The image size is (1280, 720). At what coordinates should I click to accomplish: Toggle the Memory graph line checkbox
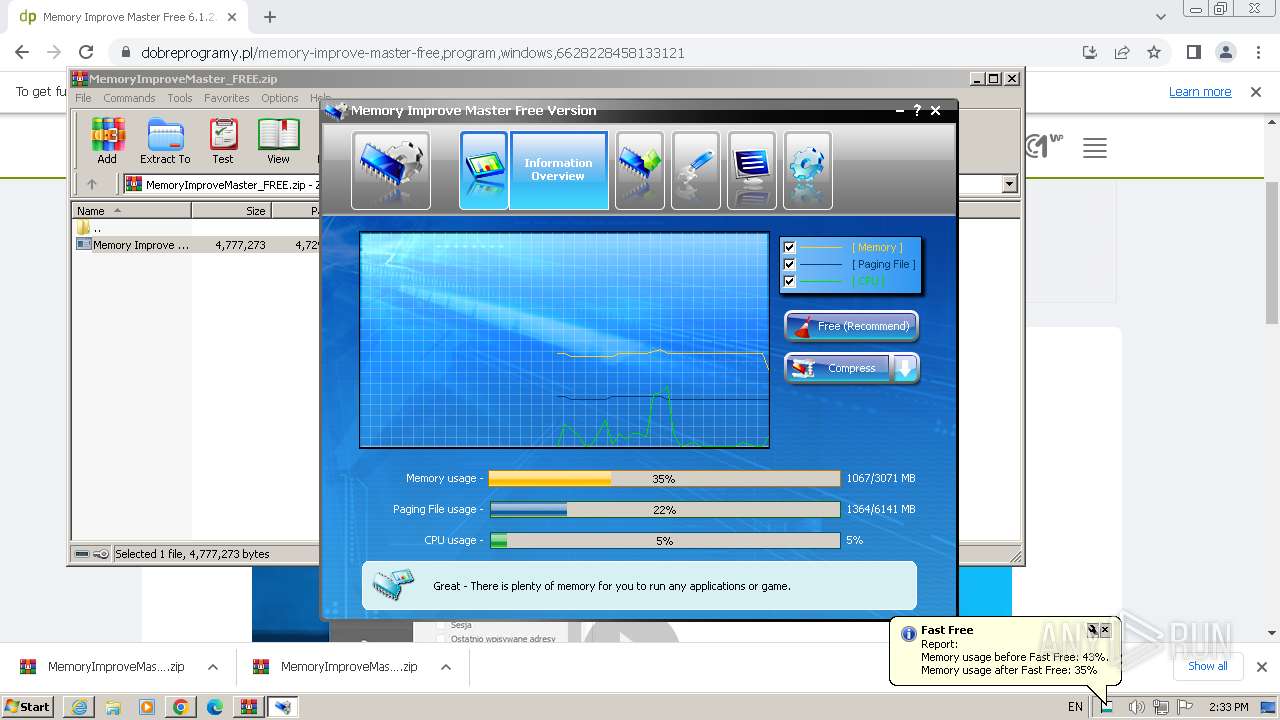click(789, 247)
